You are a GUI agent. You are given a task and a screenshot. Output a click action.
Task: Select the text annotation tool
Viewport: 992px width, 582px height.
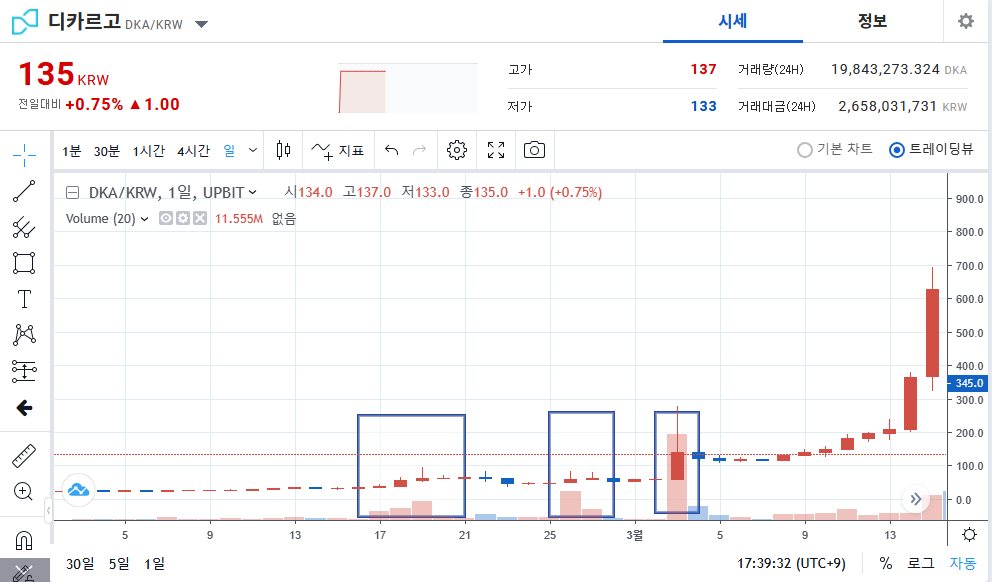[24, 299]
